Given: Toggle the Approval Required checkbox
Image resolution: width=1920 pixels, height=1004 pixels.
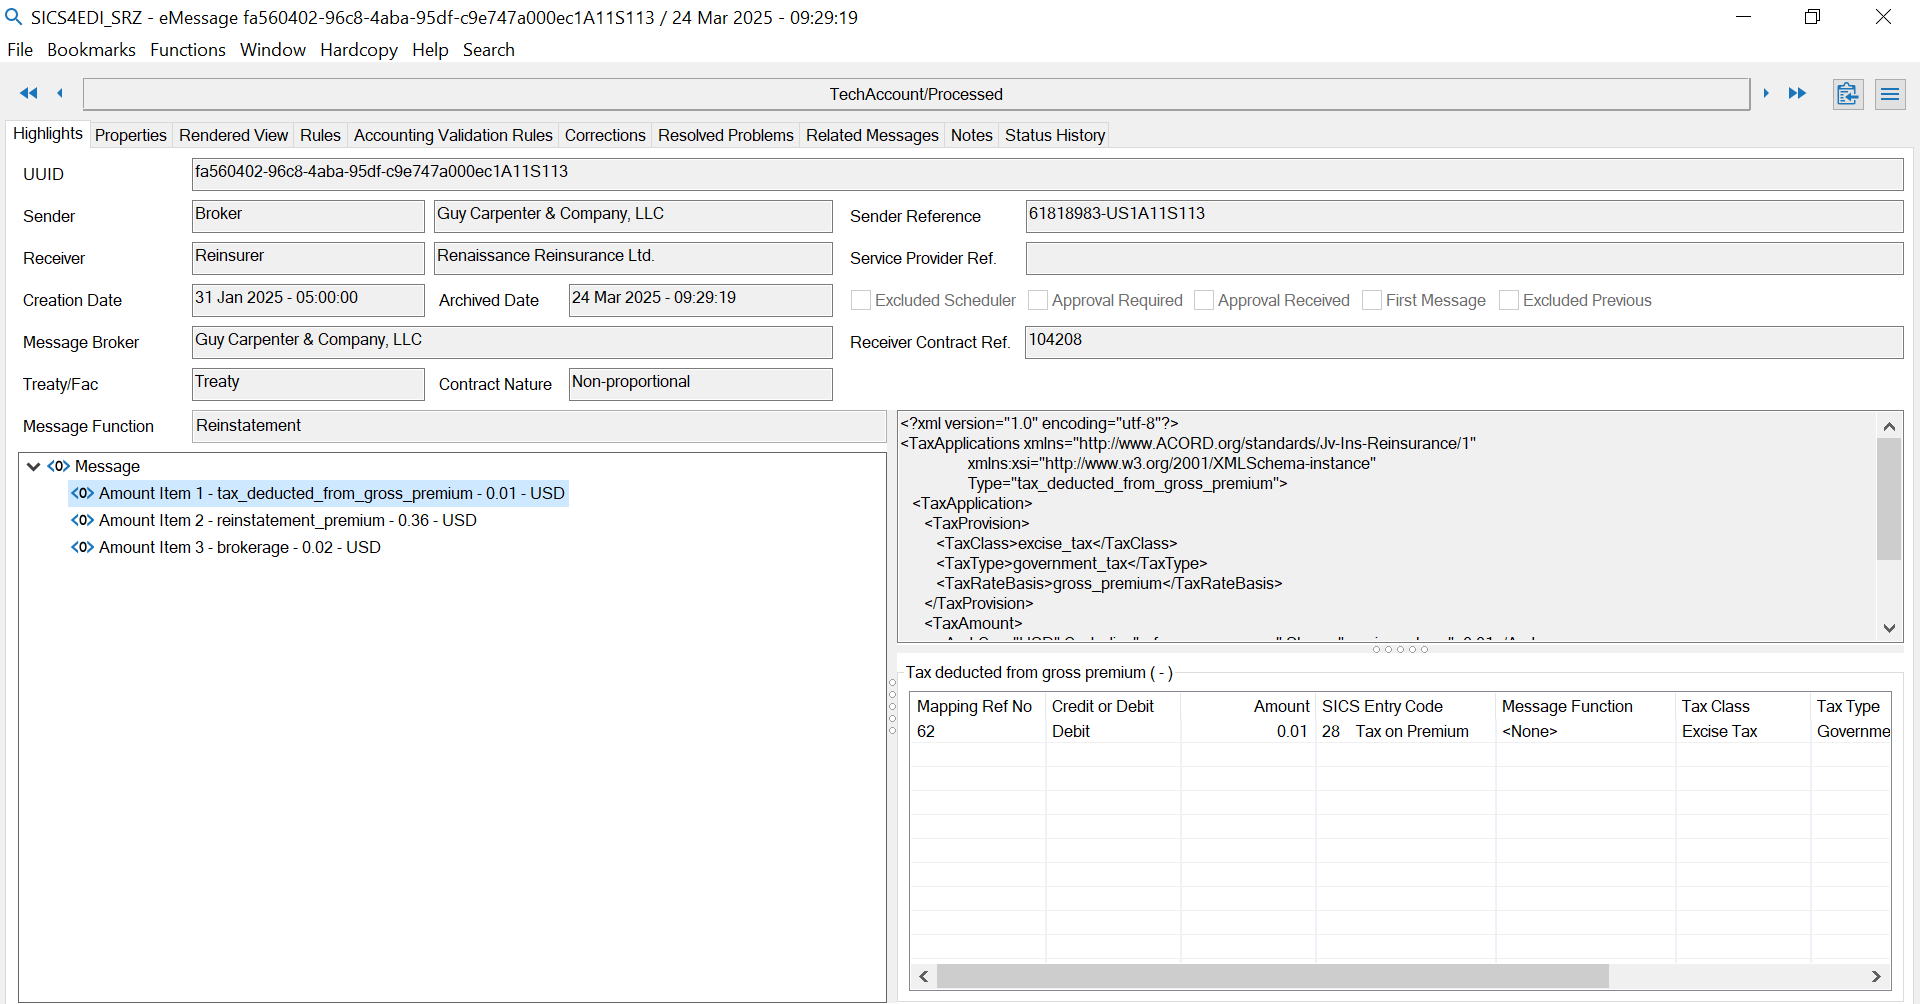Looking at the screenshot, I should coord(1038,300).
